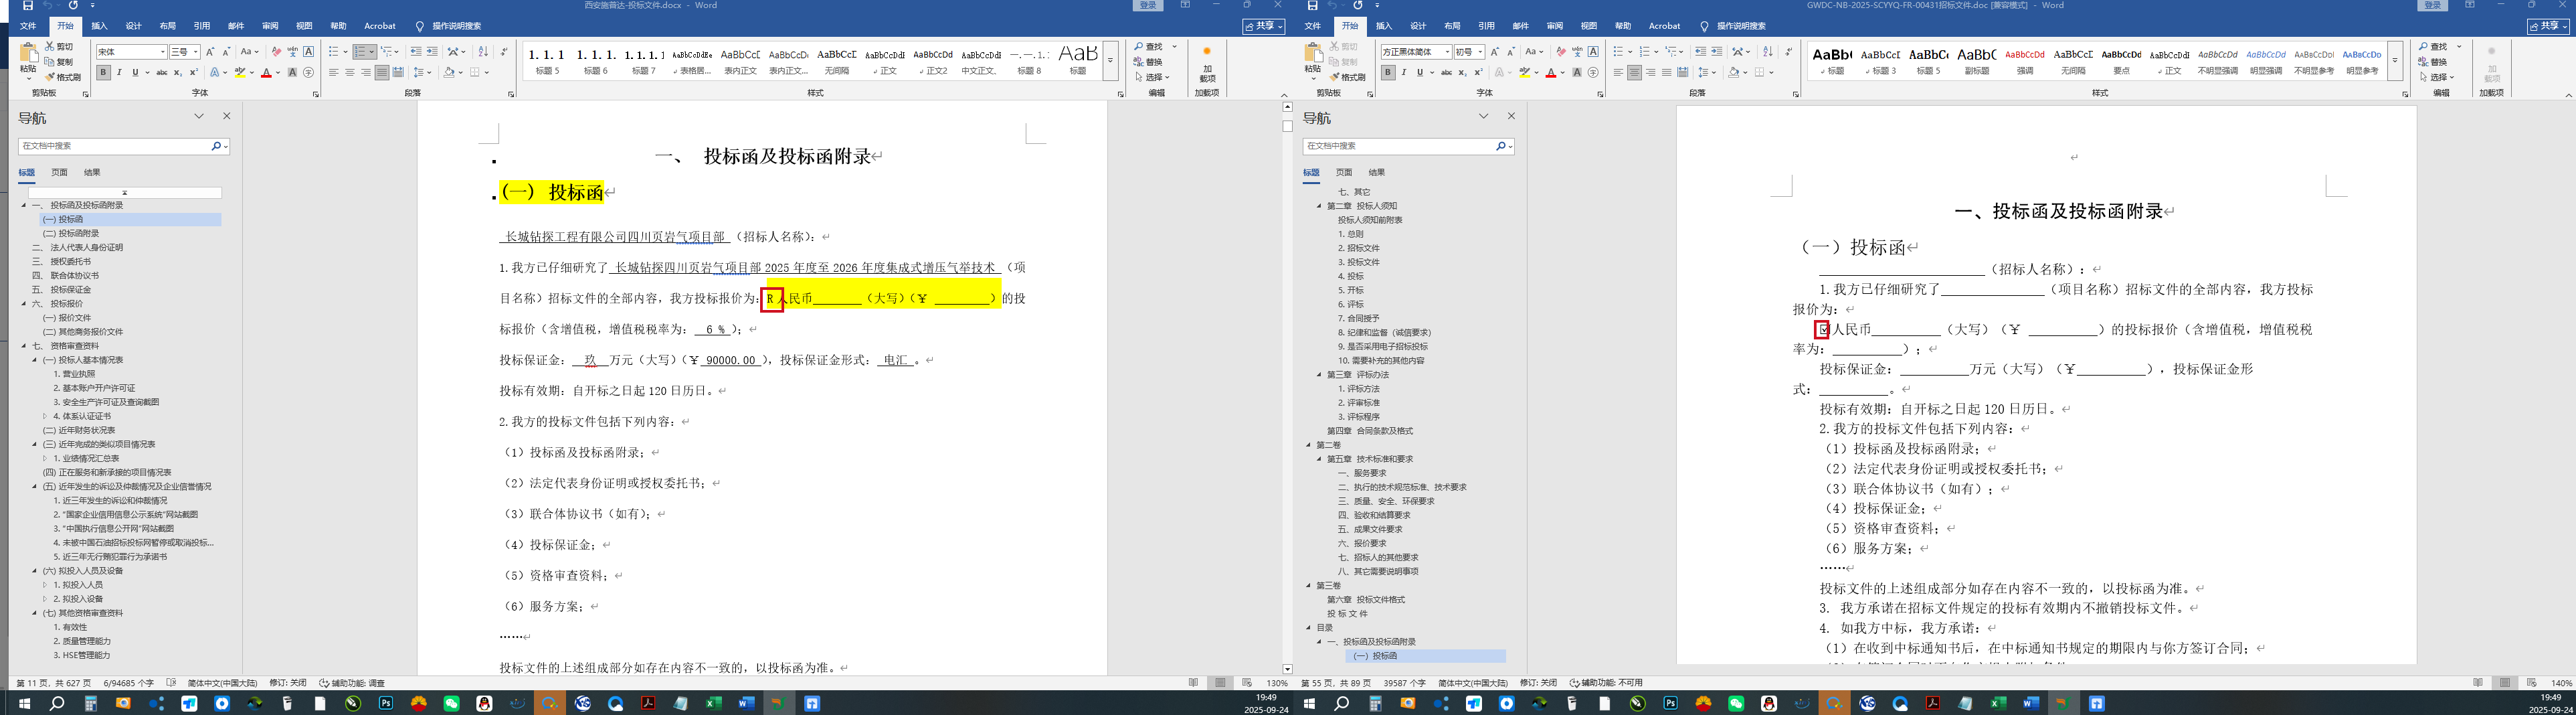Viewport: 2576px width, 715px height.
Task: Click 查找 (Find) in the left window
Action: tap(1149, 47)
